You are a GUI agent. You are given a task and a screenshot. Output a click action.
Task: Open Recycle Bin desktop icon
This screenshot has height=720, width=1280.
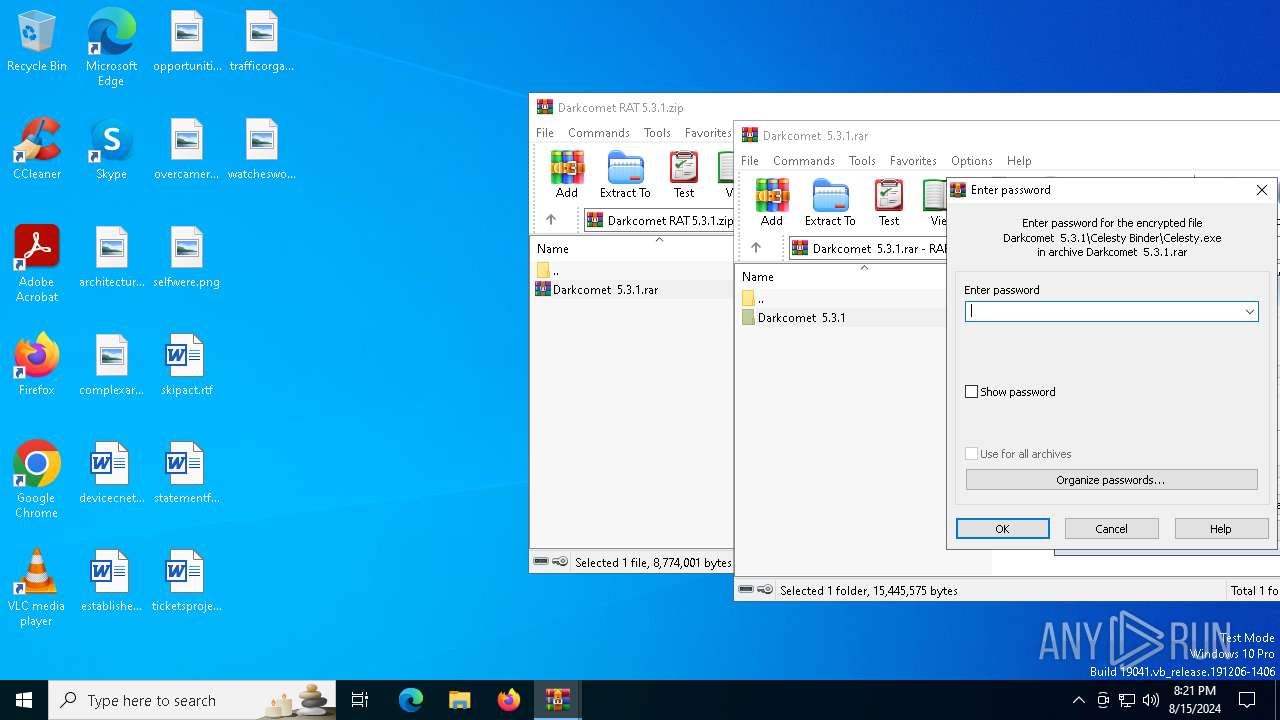[37, 42]
